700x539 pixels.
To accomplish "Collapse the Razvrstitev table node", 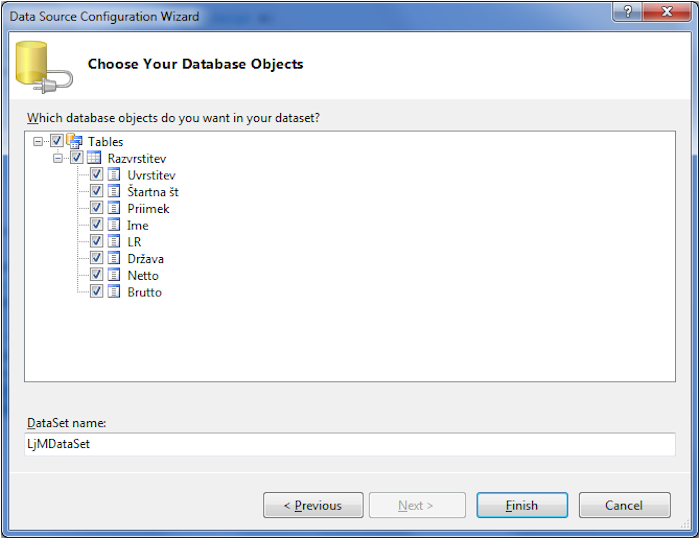I will [x=59, y=159].
